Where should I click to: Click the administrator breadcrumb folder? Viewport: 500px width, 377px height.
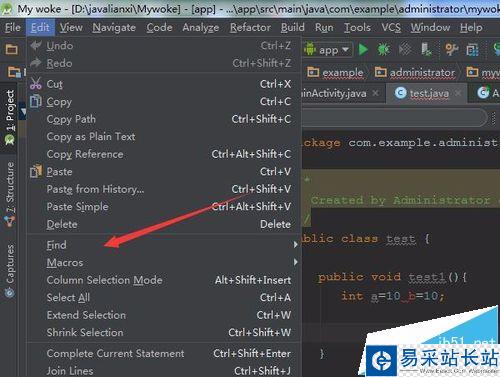[415, 72]
